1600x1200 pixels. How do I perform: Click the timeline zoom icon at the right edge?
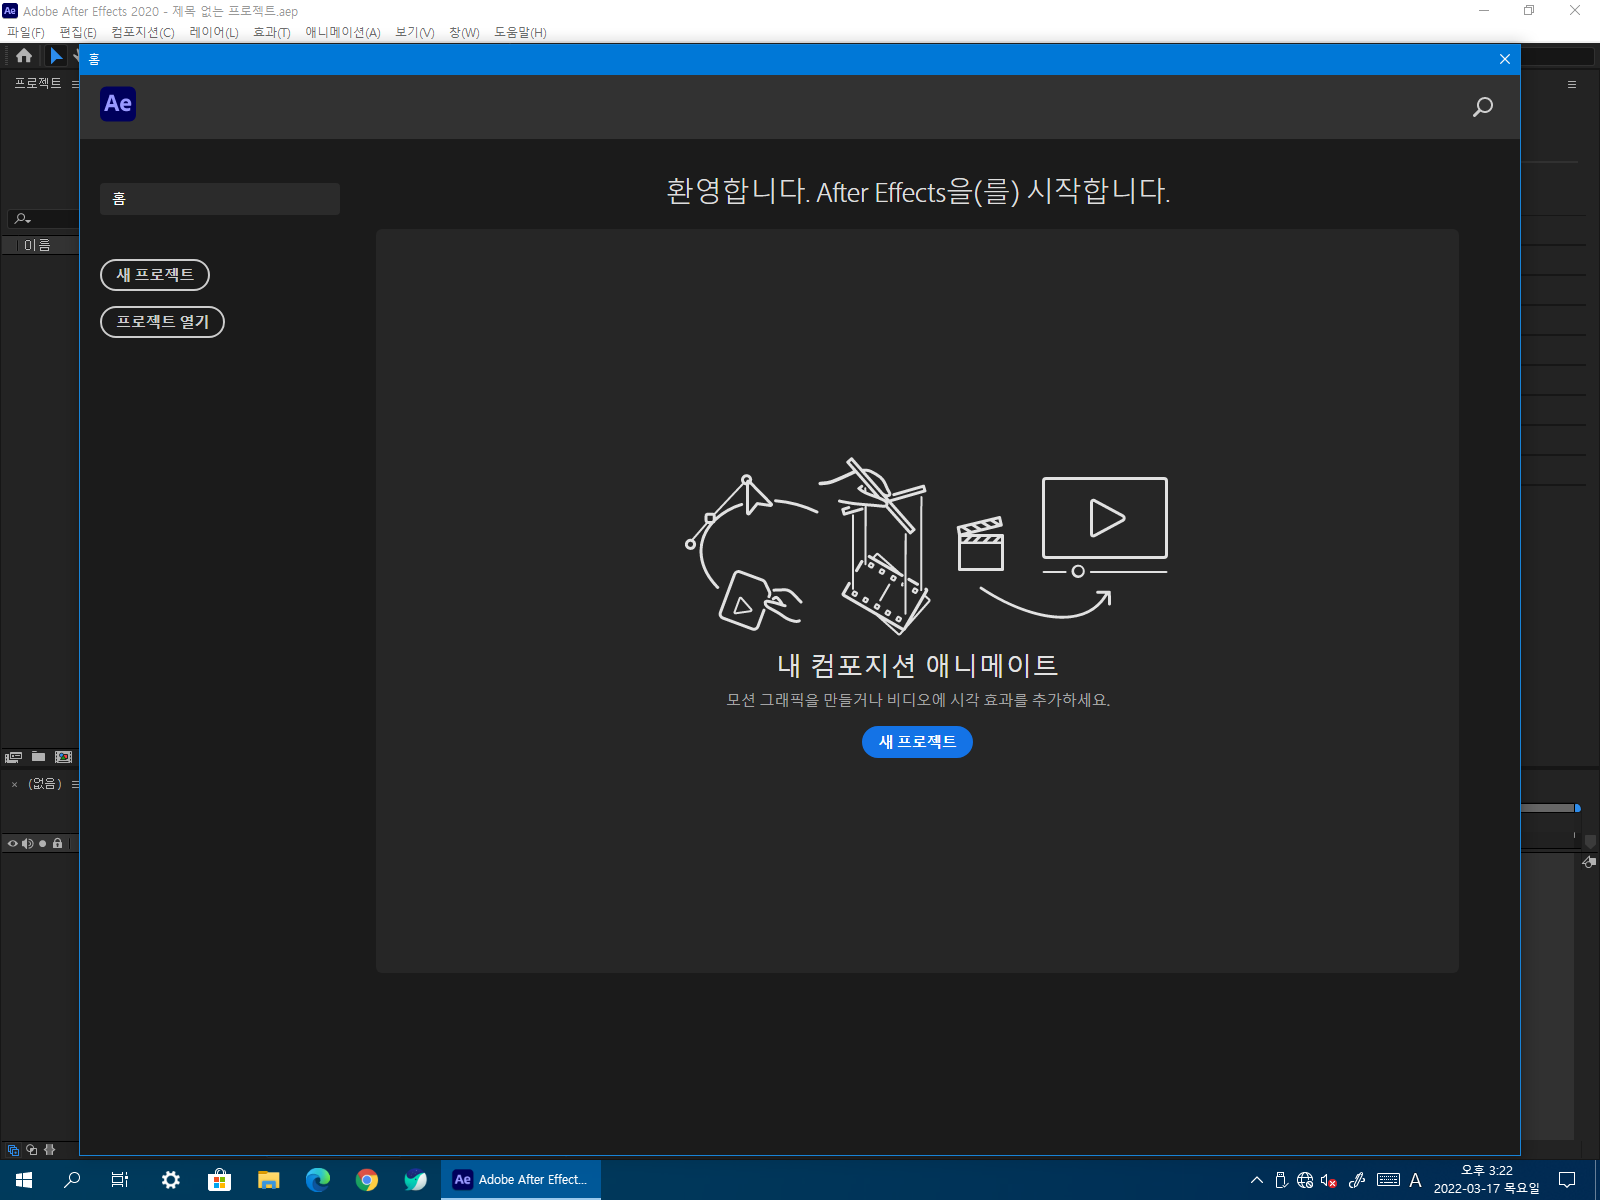(x=1589, y=862)
